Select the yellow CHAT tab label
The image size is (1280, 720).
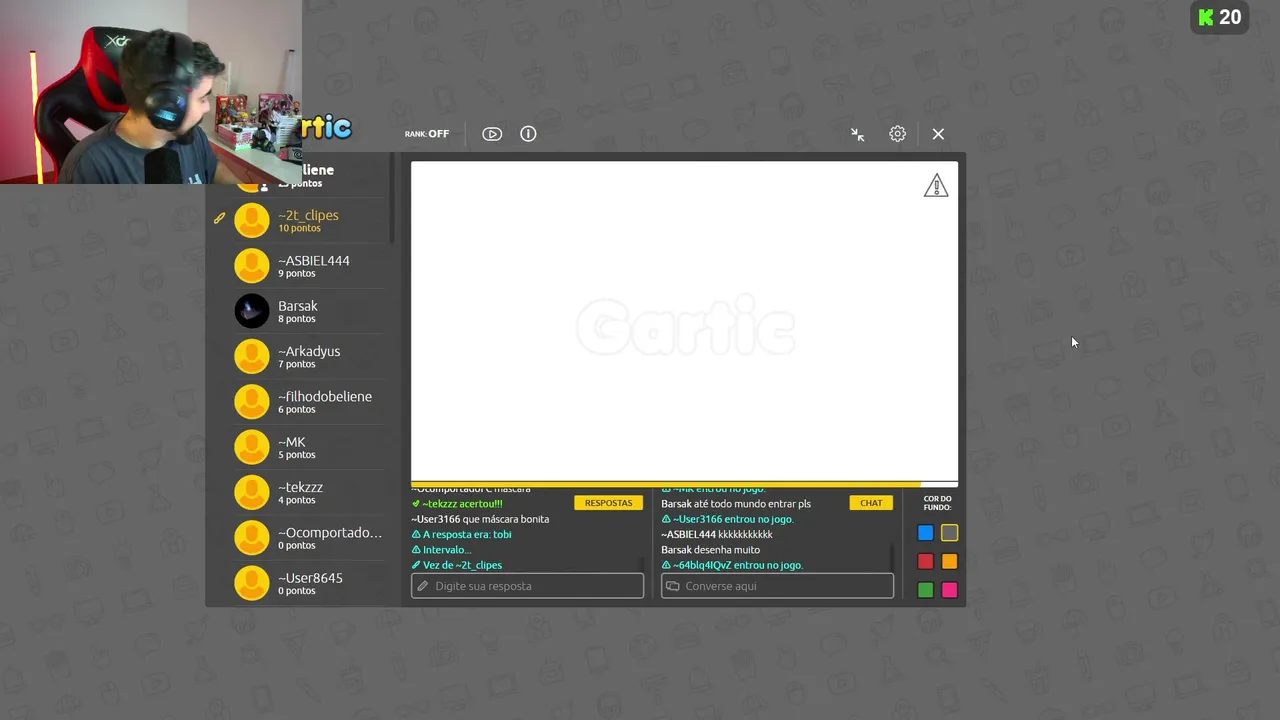click(x=871, y=503)
